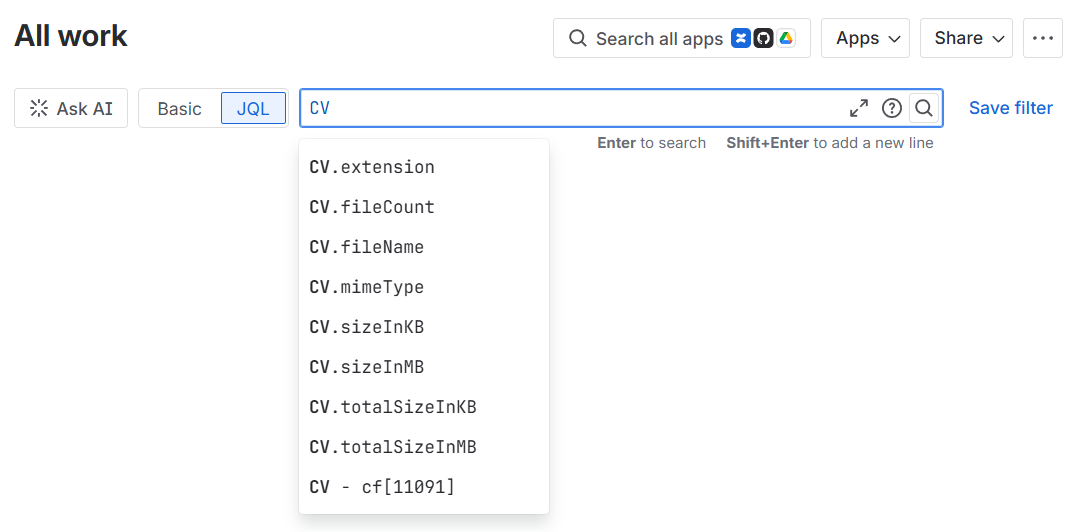Click the Confluence icon in search box
1075x532 pixels.
[740, 38]
